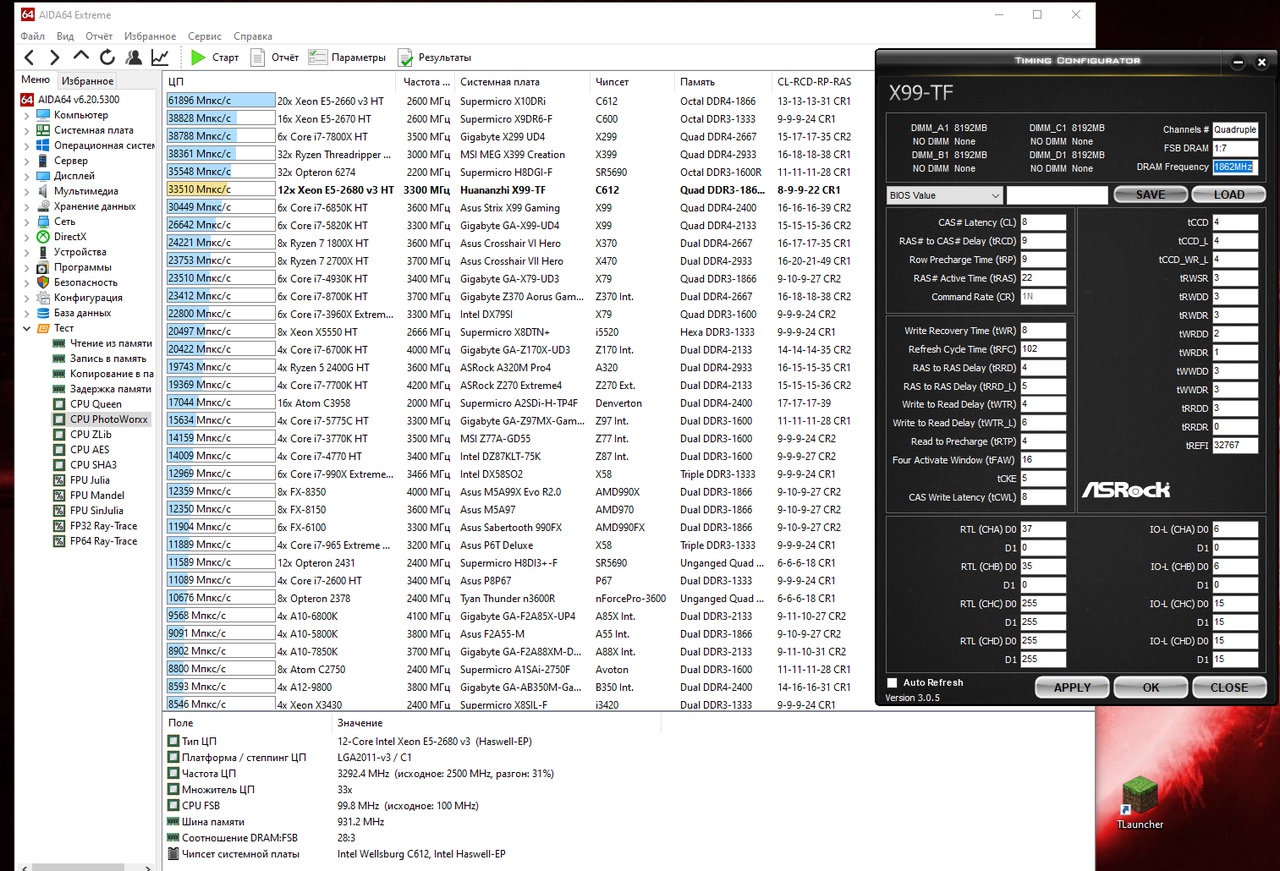The height and width of the screenshot is (871, 1280).
Task: Open the Отчёт toolbar report icon
Action: click(258, 57)
